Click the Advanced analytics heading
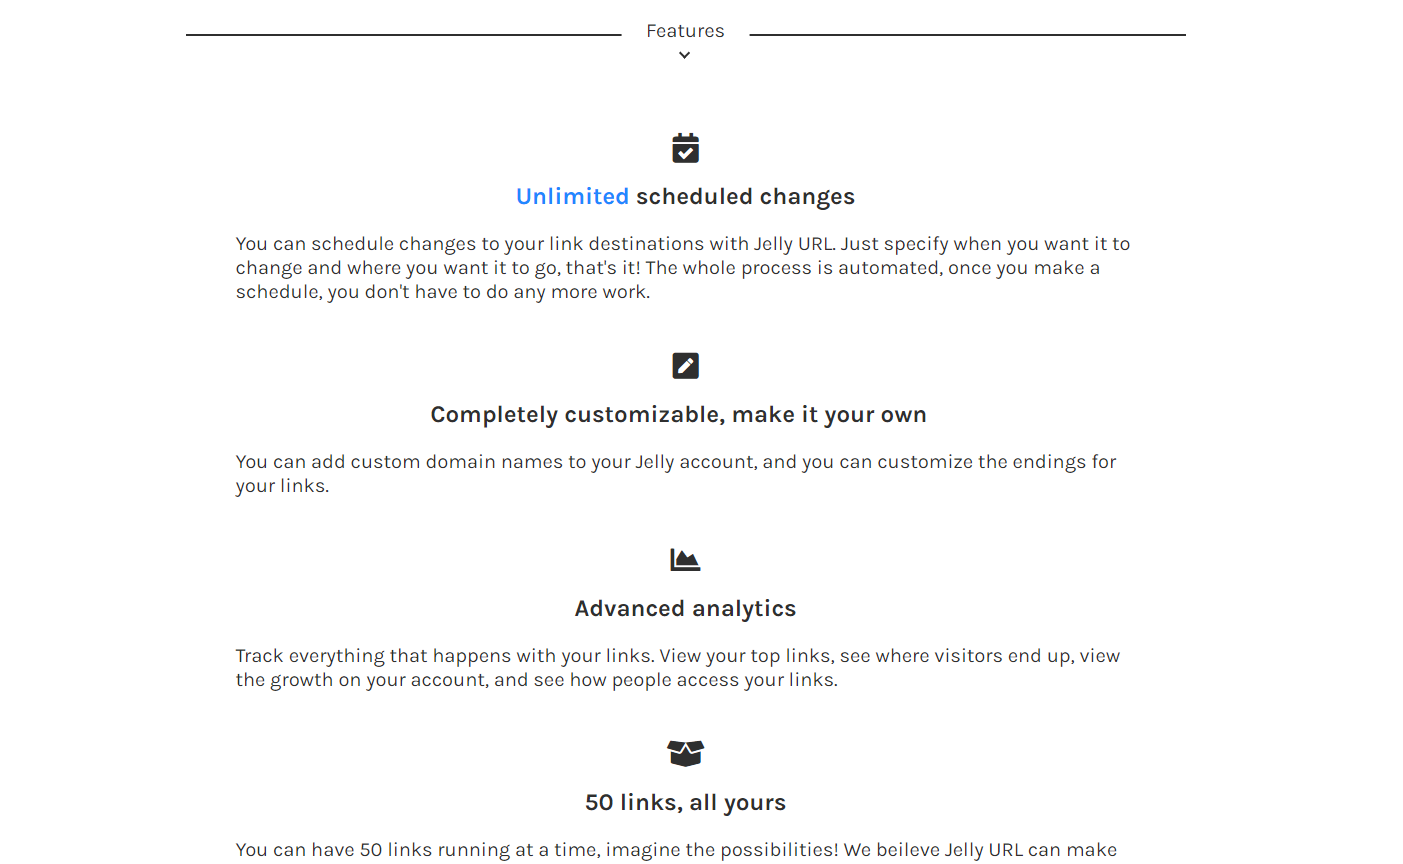 tap(685, 609)
